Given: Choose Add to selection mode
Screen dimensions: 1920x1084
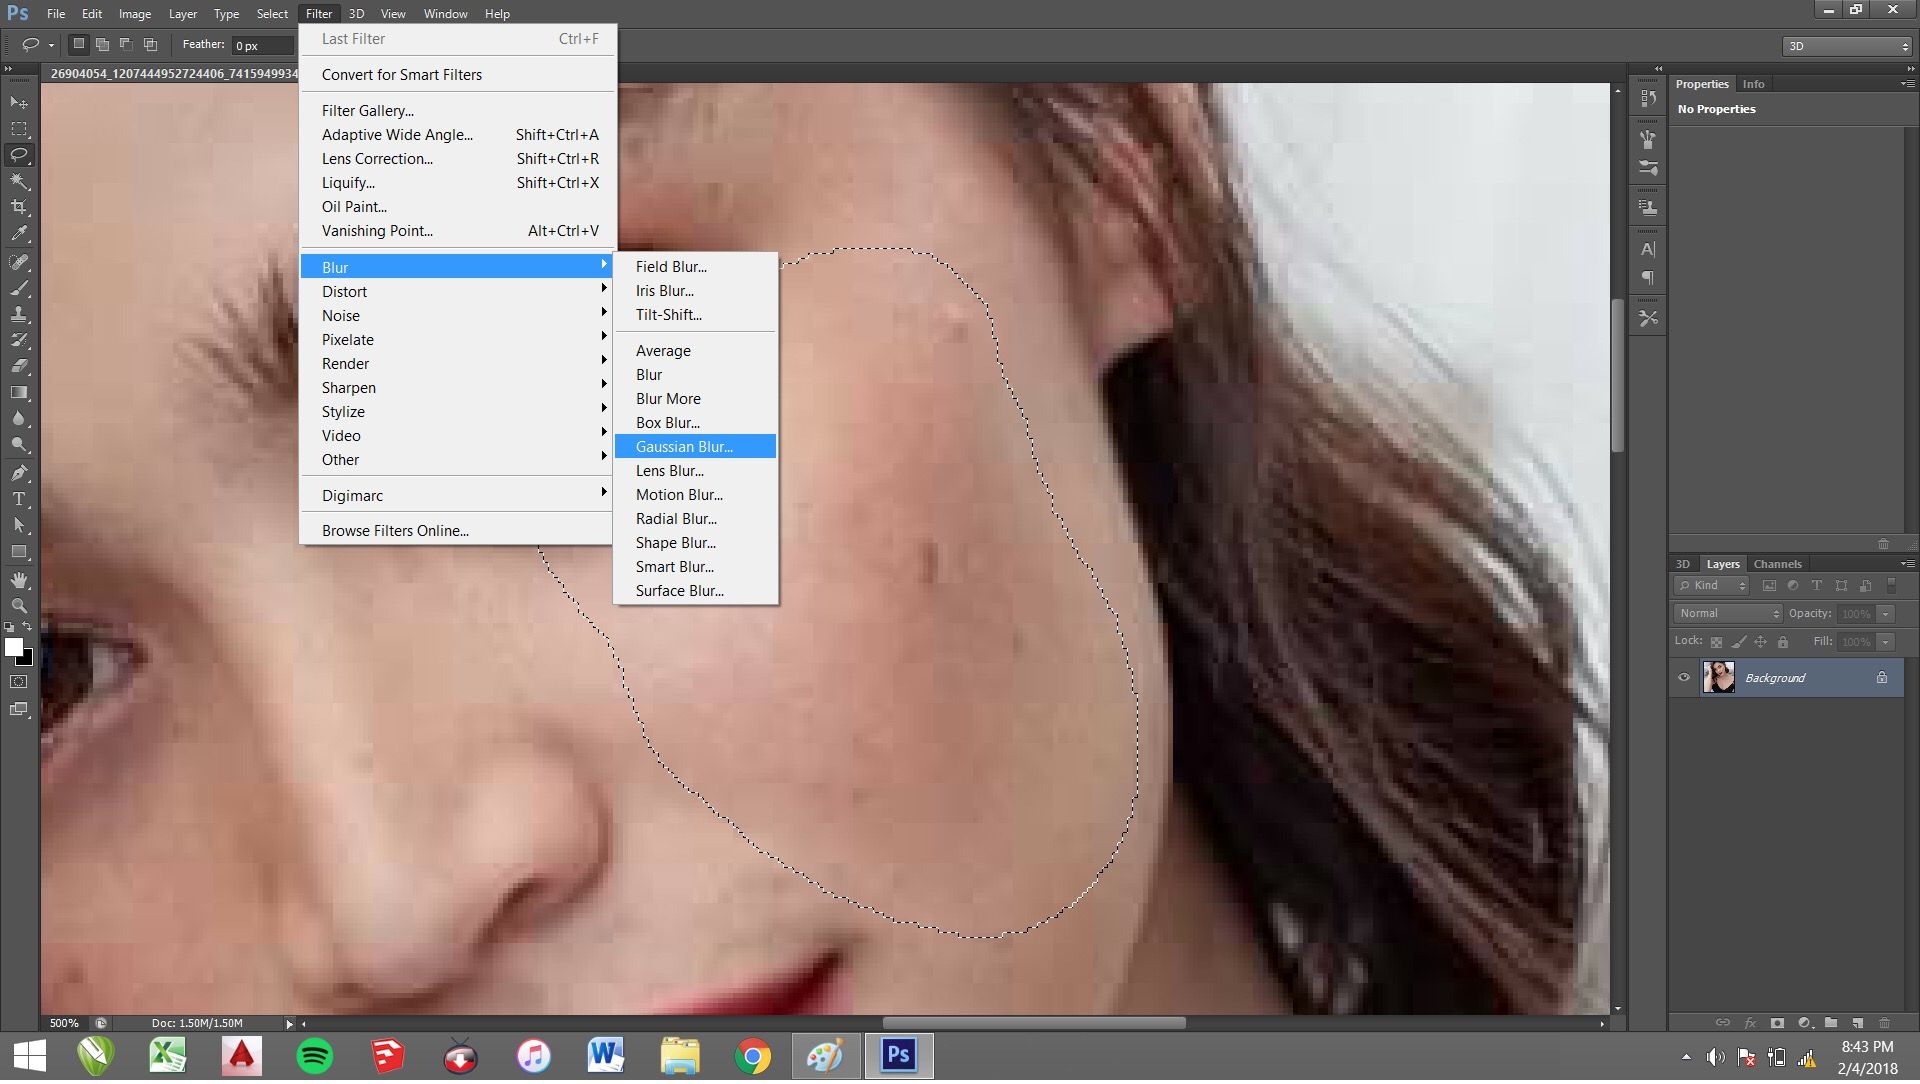Looking at the screenshot, I should coord(102,44).
